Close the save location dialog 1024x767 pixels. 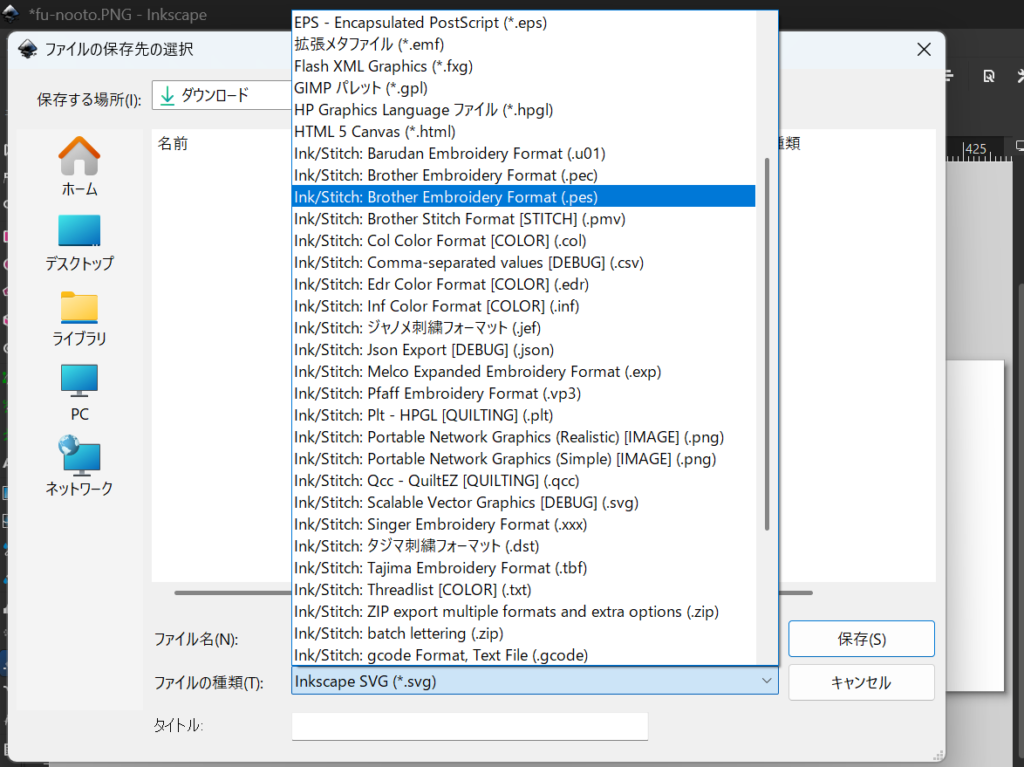922,49
